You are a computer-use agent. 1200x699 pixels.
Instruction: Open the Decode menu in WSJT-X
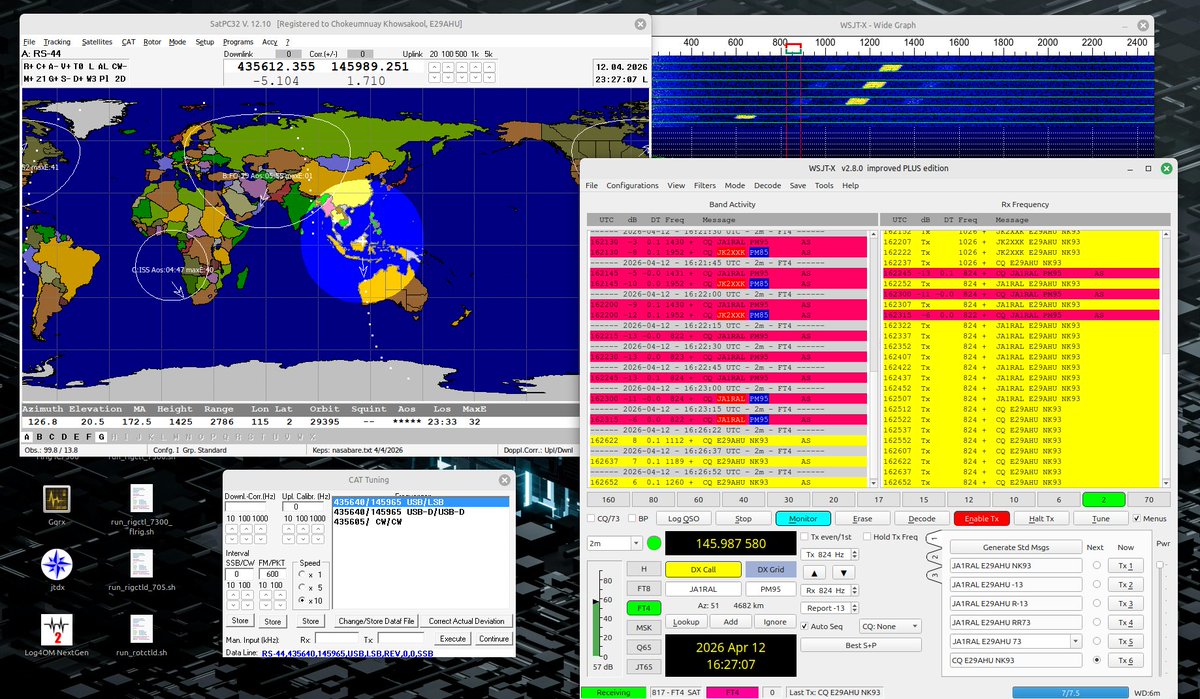coord(767,186)
